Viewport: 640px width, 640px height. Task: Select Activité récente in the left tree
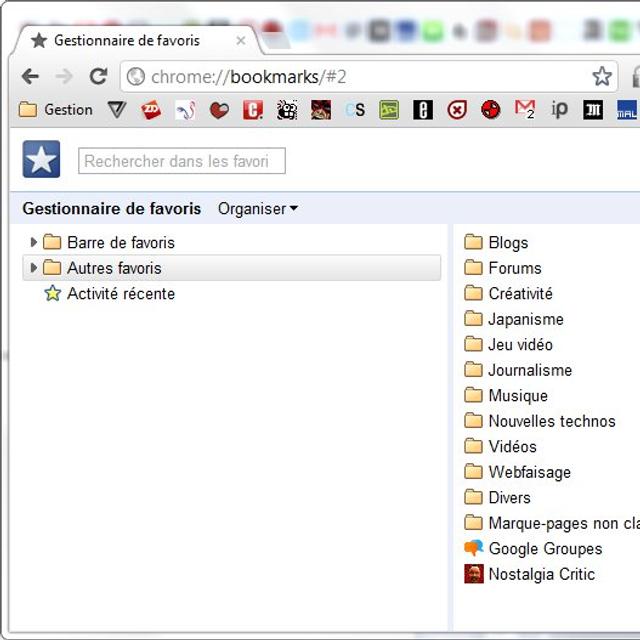pos(120,294)
